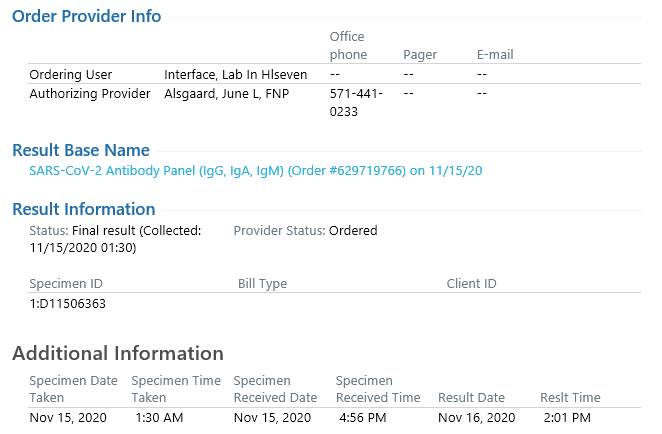This screenshot has width=662, height=434.
Task: Click the Client ID column header
Action: 471,283
